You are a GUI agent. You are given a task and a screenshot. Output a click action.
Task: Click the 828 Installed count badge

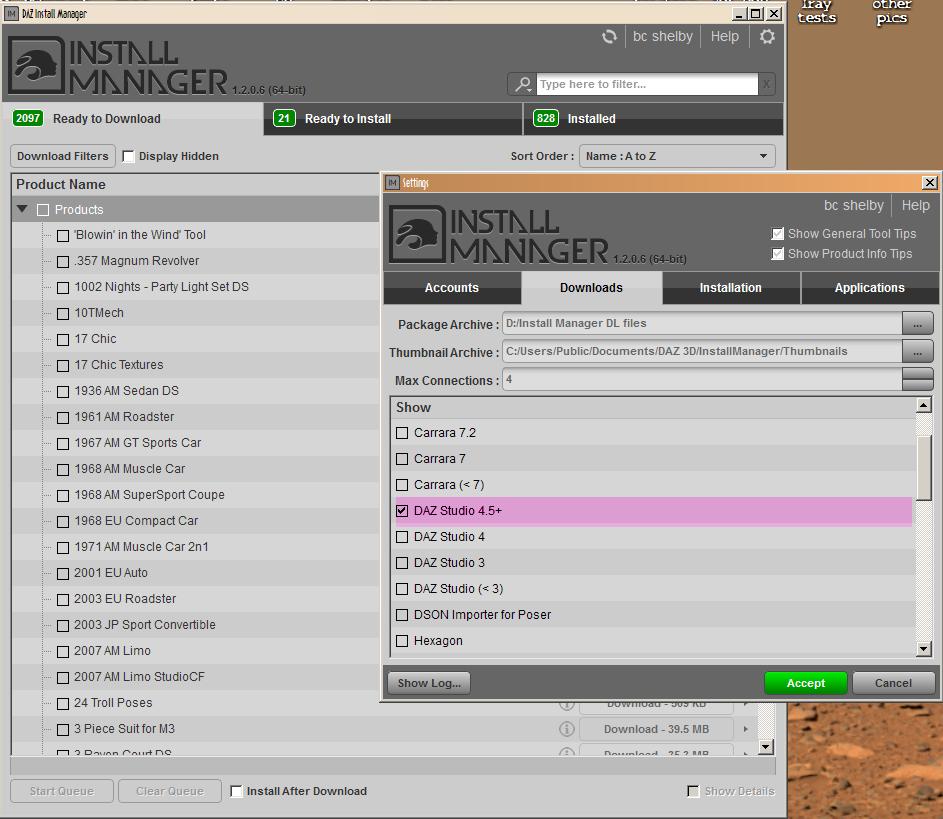pyautogui.click(x=545, y=118)
